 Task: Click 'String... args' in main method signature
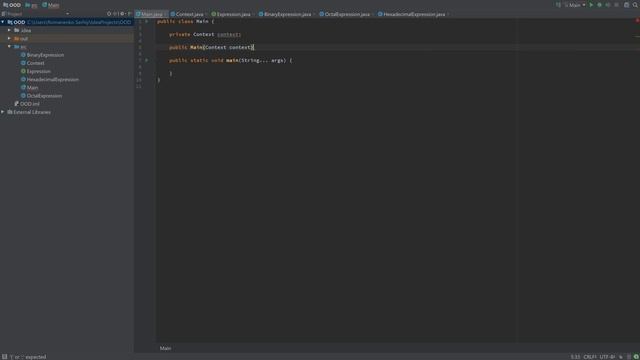pyautogui.click(x=262, y=60)
